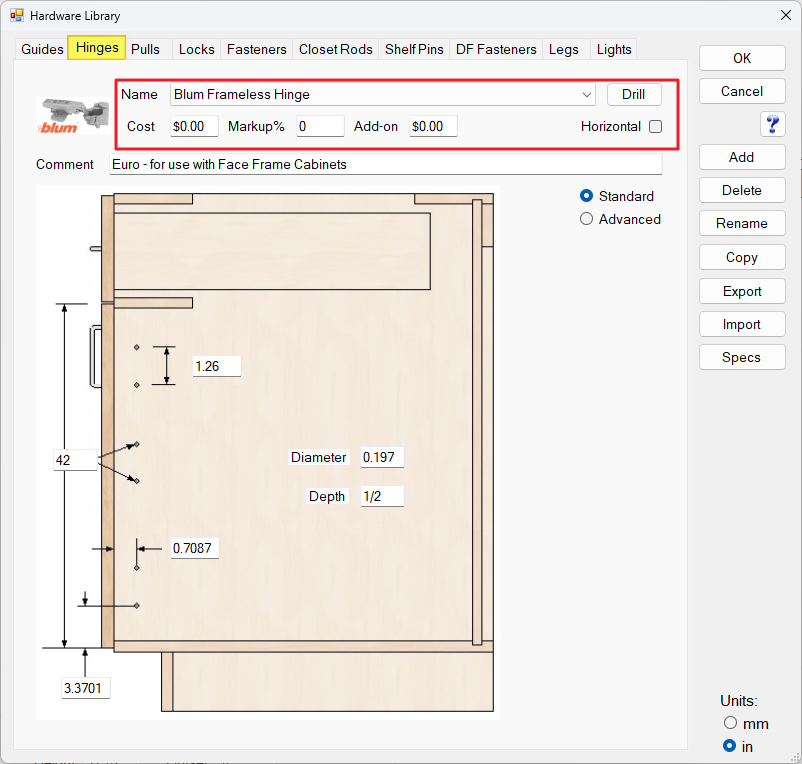
Task: Choose the Standard radio option
Action: pos(586,196)
